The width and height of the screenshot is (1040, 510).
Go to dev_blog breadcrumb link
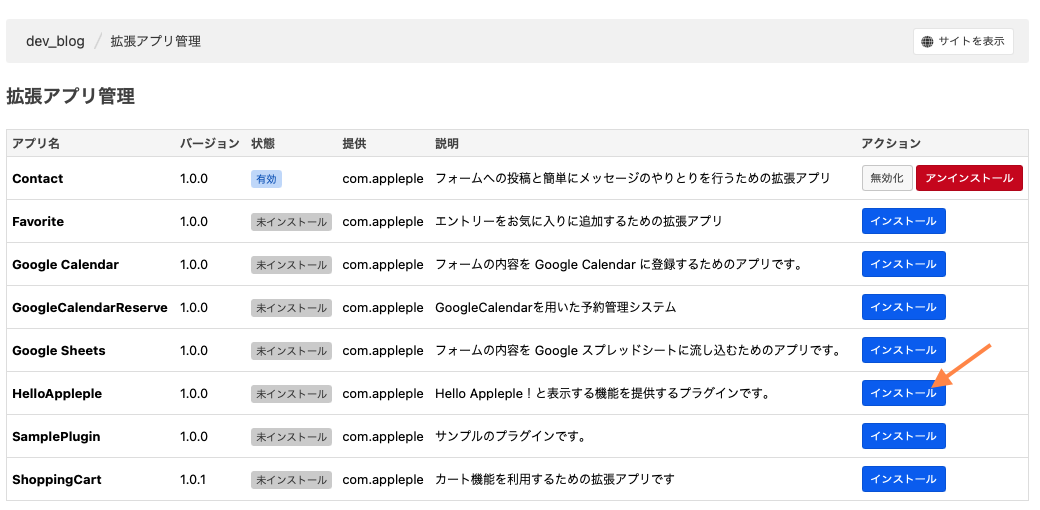(56, 42)
